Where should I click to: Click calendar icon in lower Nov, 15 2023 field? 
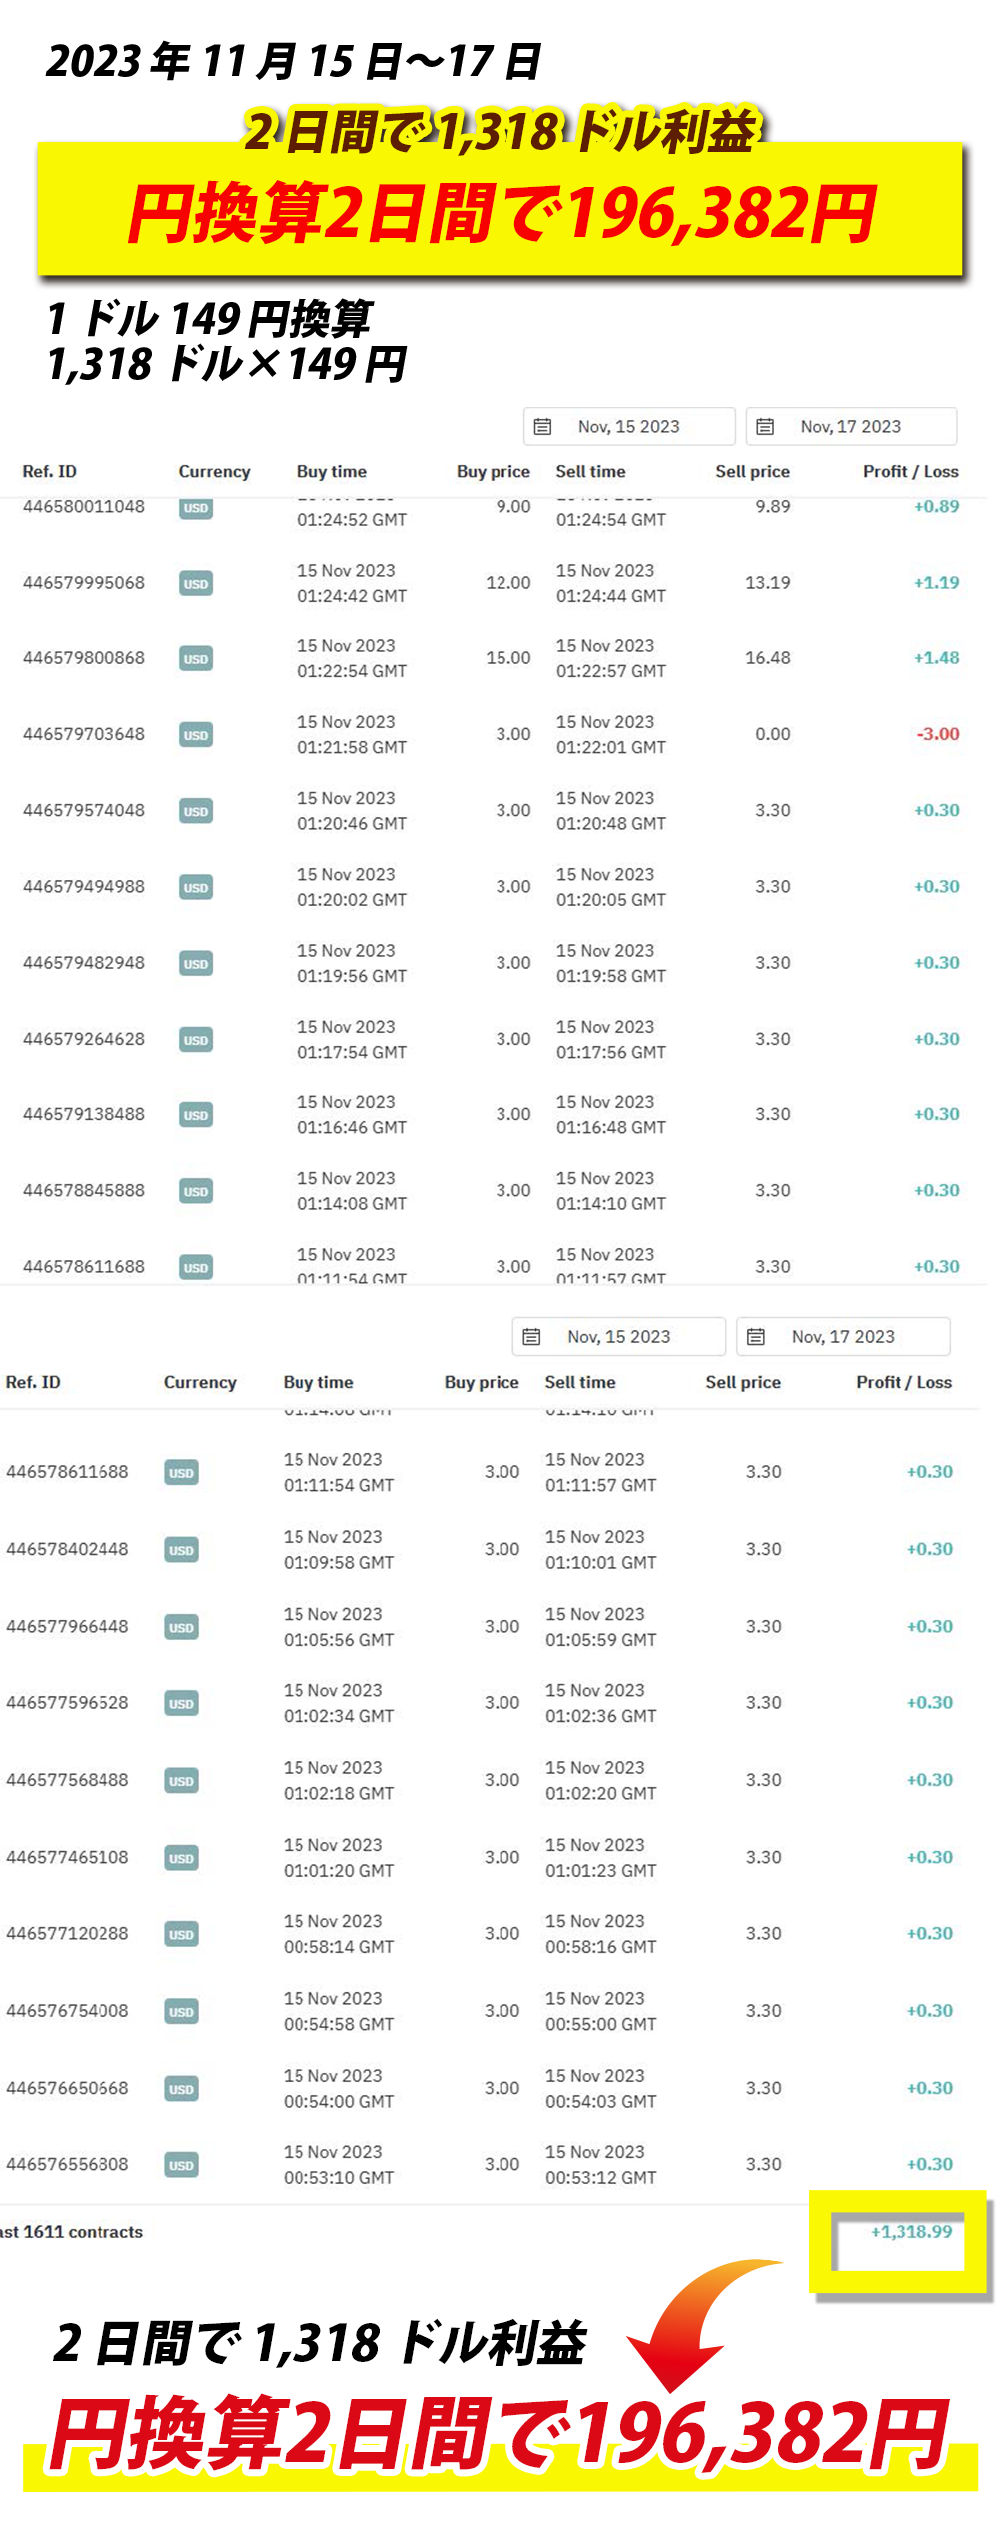tap(531, 1336)
